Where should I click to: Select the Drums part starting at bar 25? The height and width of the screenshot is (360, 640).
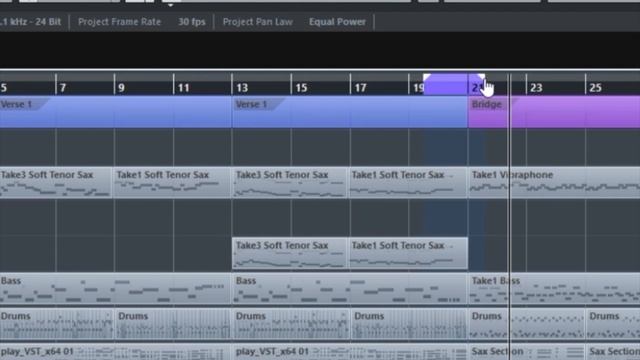click(x=613, y=324)
